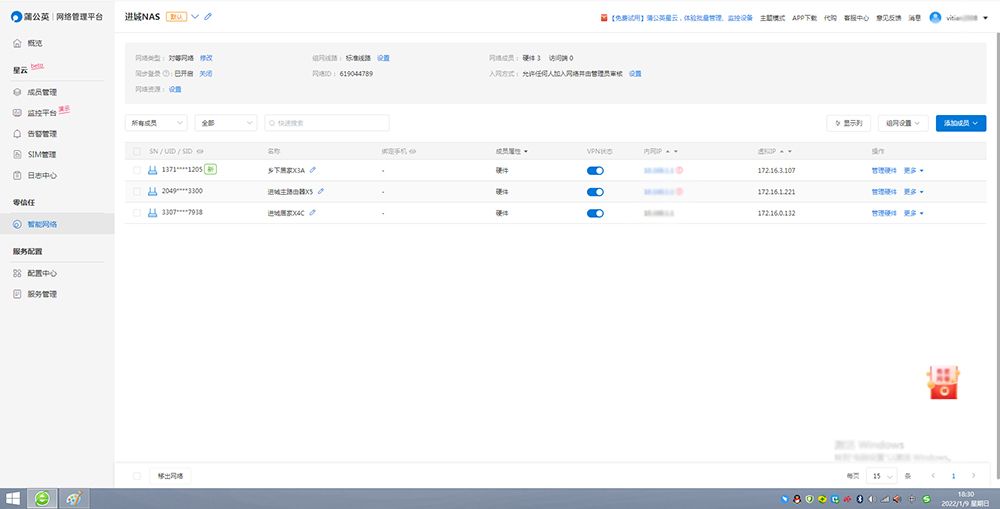Open the 所有成员 filter dropdown

point(155,123)
